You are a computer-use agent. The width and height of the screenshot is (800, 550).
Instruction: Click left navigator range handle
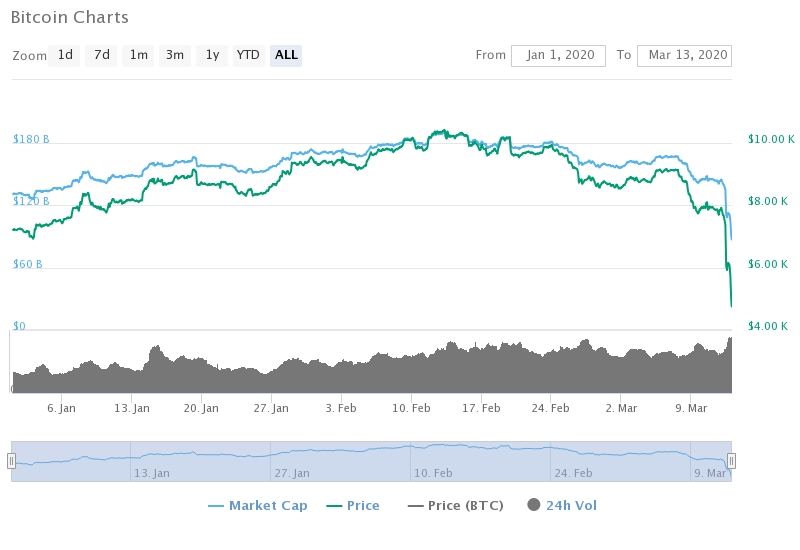click(x=11, y=461)
